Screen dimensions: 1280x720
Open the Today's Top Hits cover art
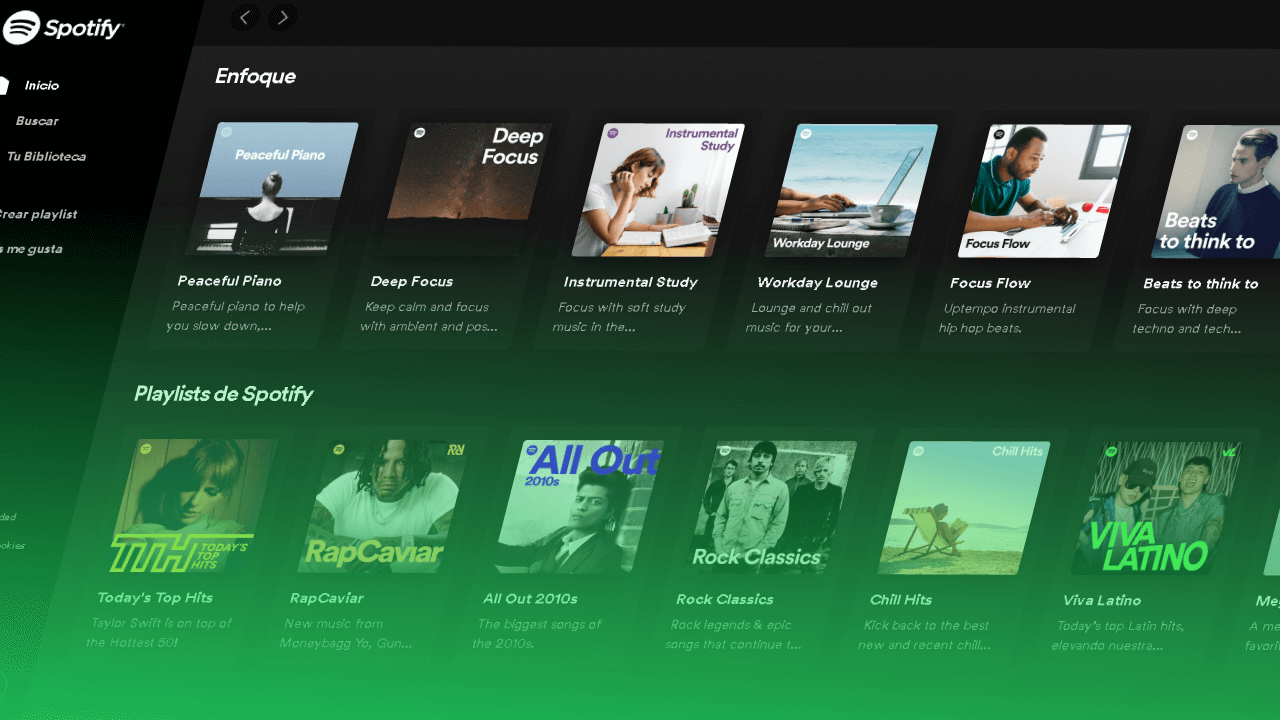(x=192, y=506)
